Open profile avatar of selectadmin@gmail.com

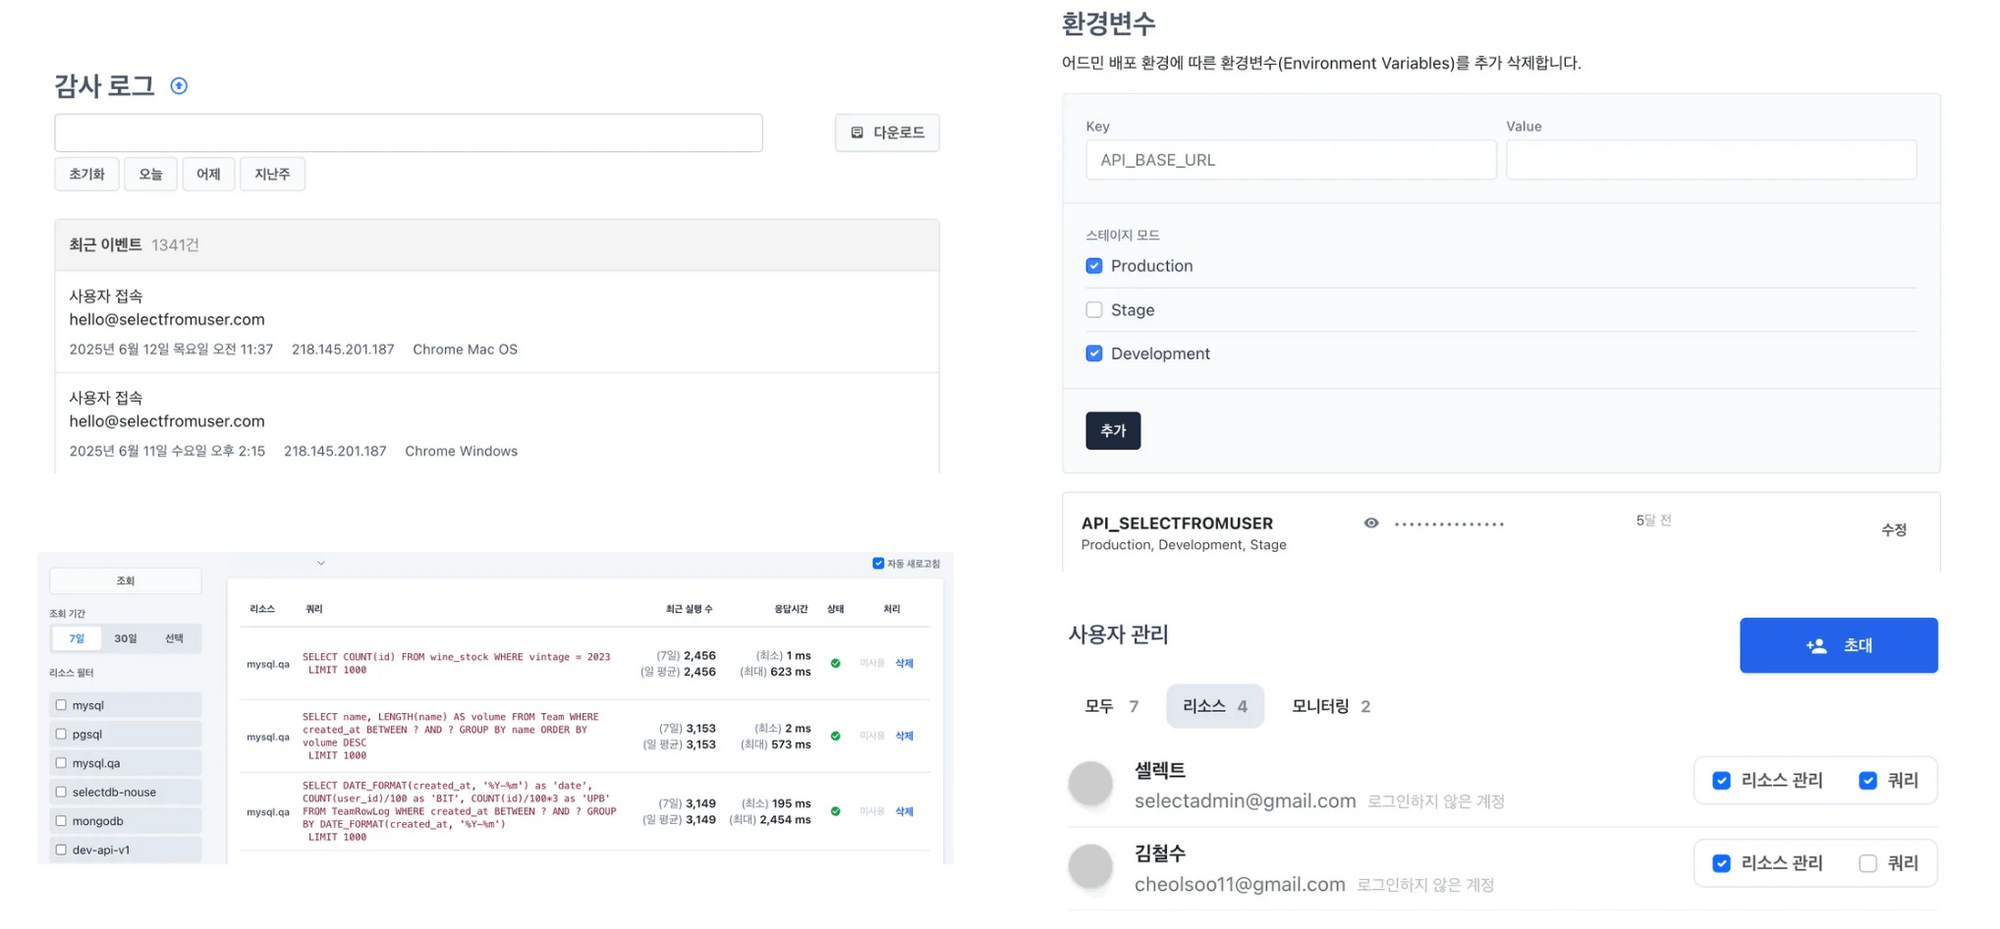coord(1090,784)
